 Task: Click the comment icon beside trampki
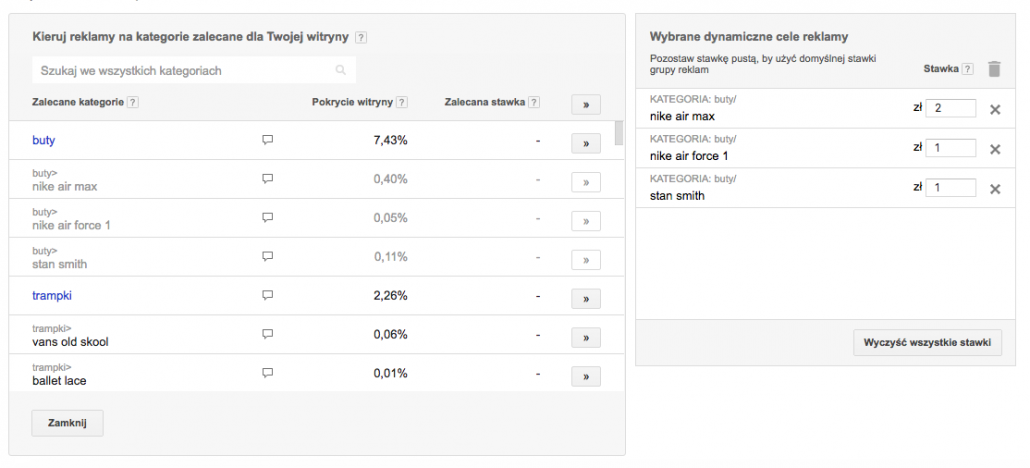click(267, 296)
